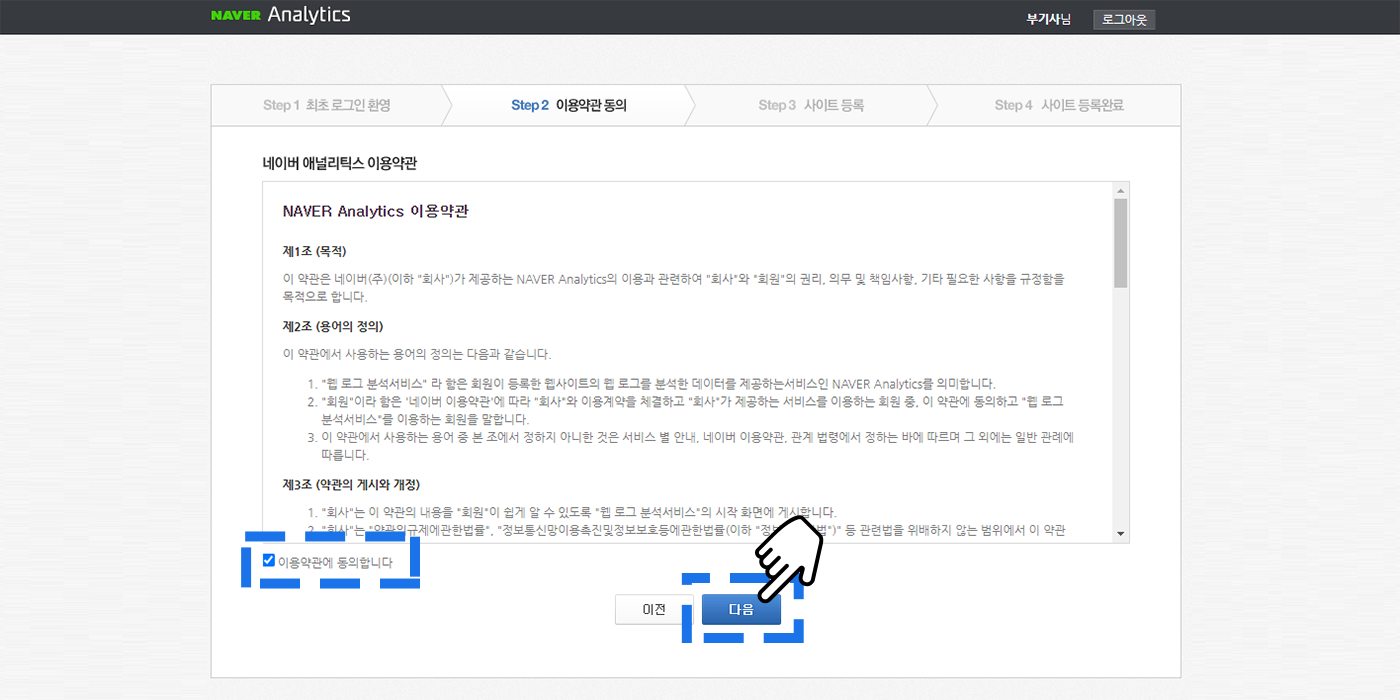Image resolution: width=1400 pixels, height=700 pixels.
Task: Log out with the 로그아웃 button
Action: 1124,19
